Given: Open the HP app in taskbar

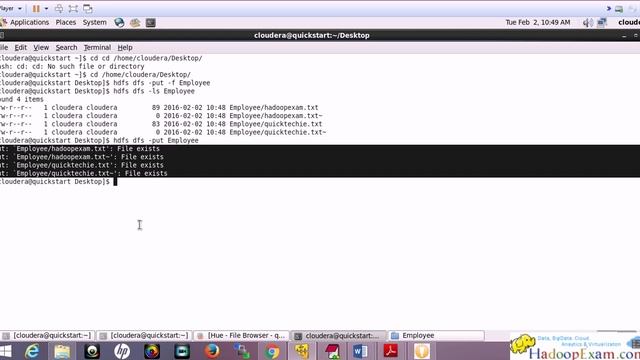Looking at the screenshot, I should pos(122,351).
